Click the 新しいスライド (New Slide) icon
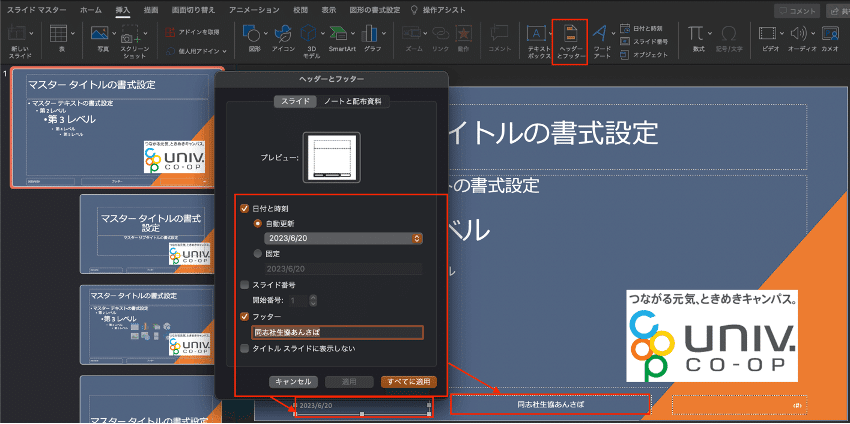 point(17,34)
